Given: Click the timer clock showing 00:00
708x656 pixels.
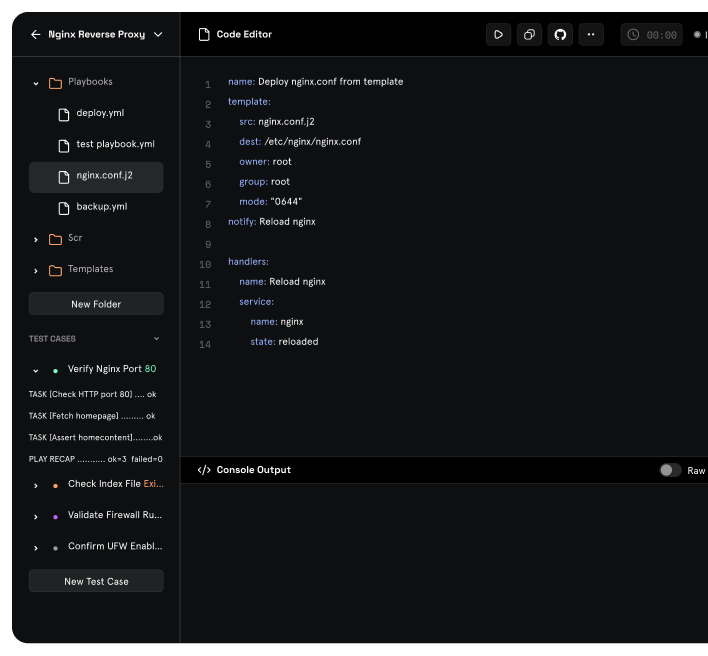Looking at the screenshot, I should [x=651, y=35].
